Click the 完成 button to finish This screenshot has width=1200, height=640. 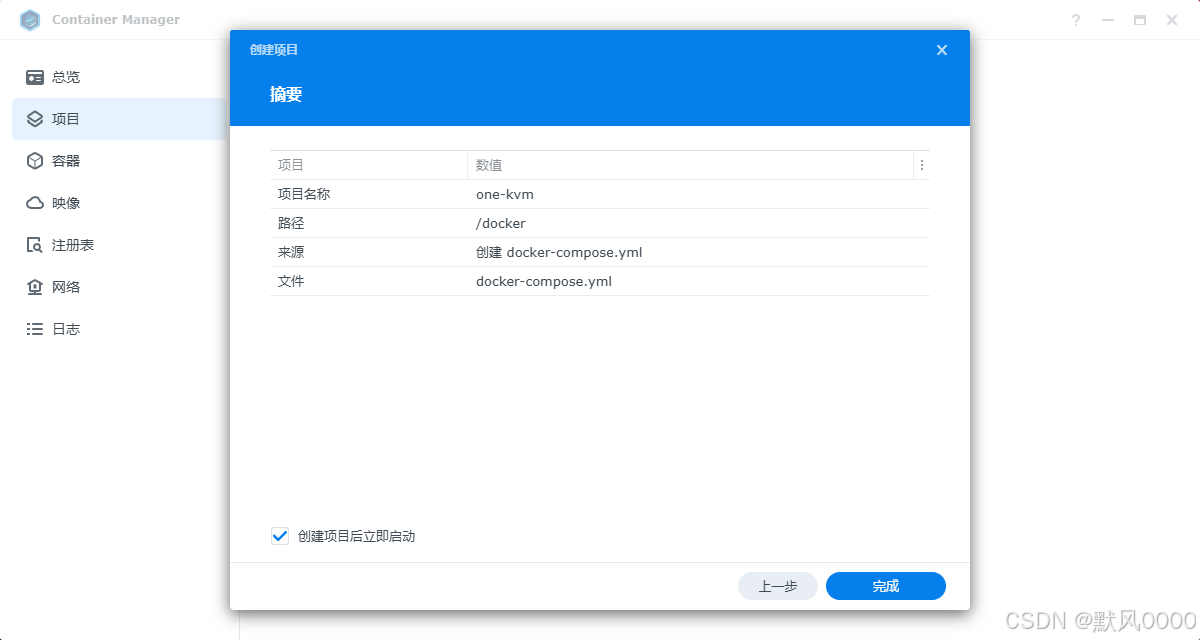pyautogui.click(x=885, y=586)
